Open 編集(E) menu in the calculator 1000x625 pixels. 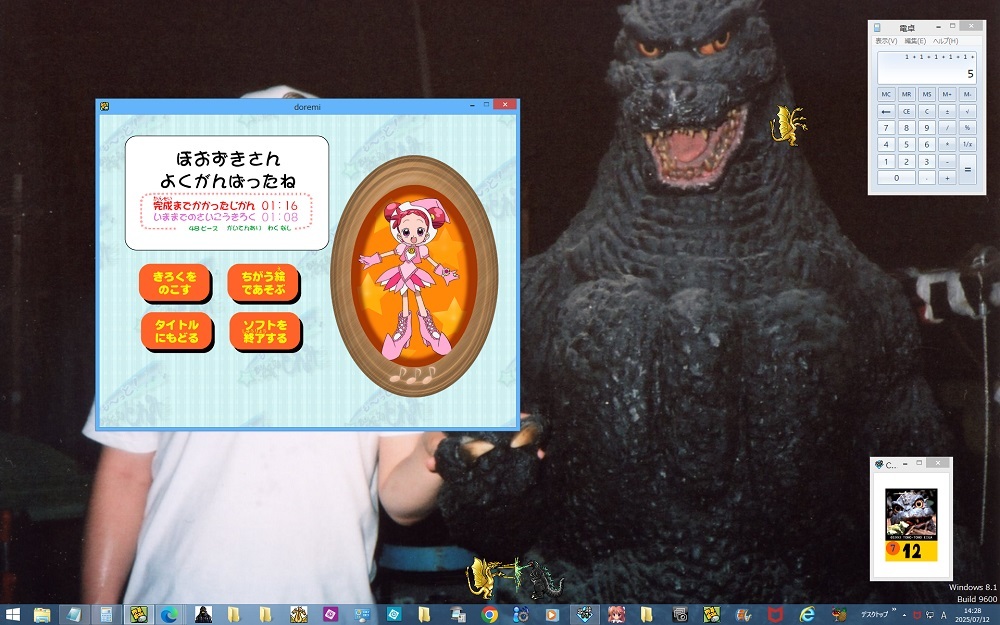915,41
